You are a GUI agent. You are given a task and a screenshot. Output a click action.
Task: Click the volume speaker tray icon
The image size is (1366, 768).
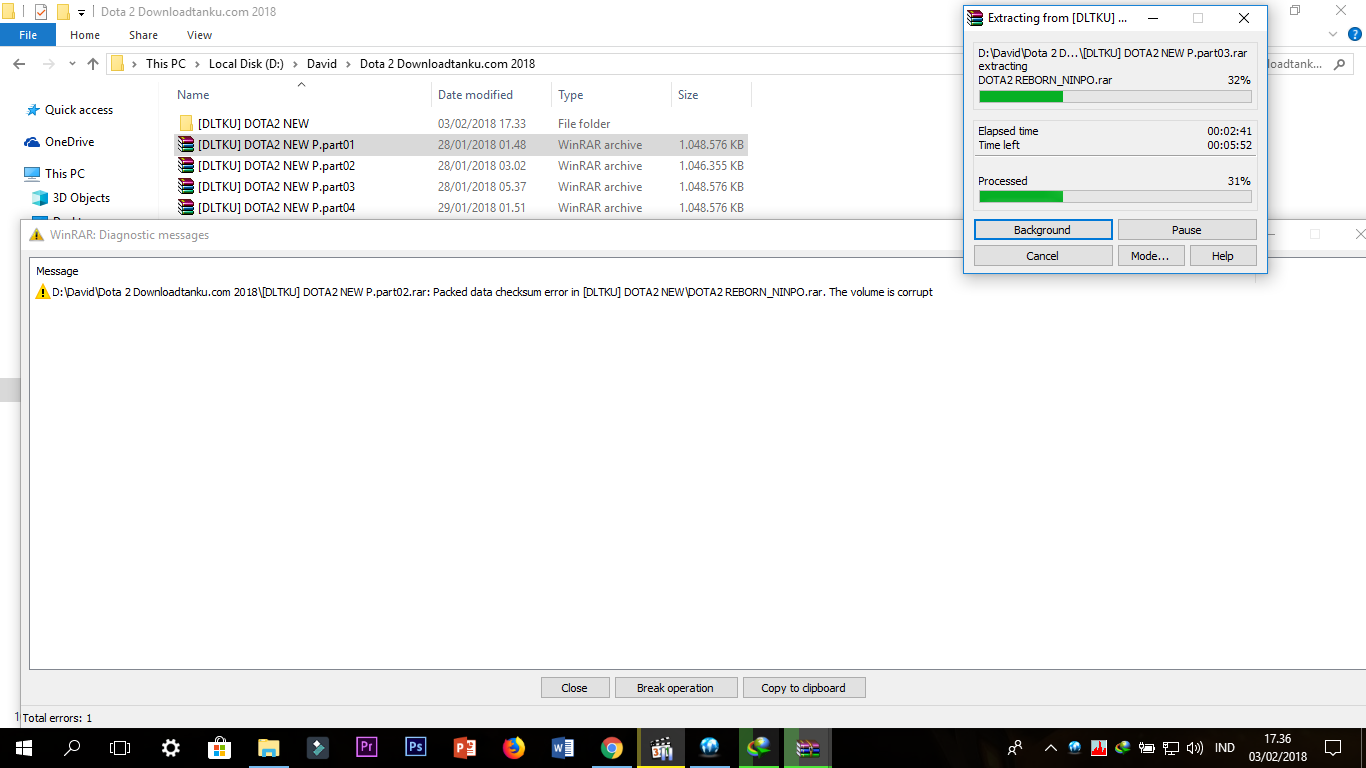(x=1195, y=748)
